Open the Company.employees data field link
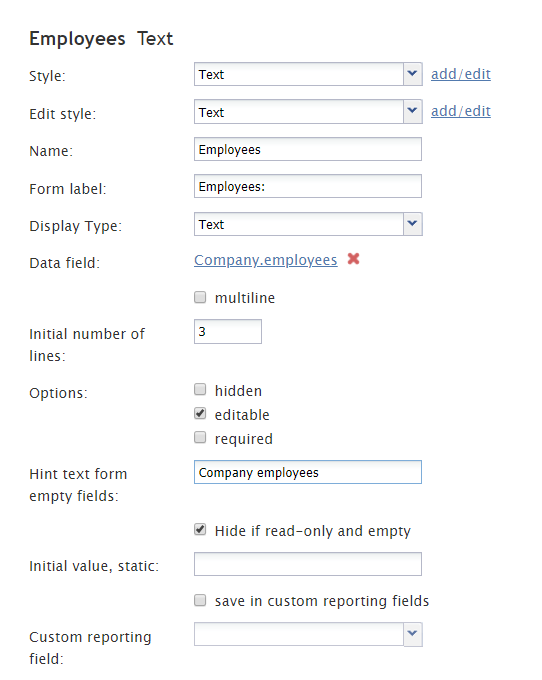This screenshot has width=542, height=680. [x=265, y=260]
